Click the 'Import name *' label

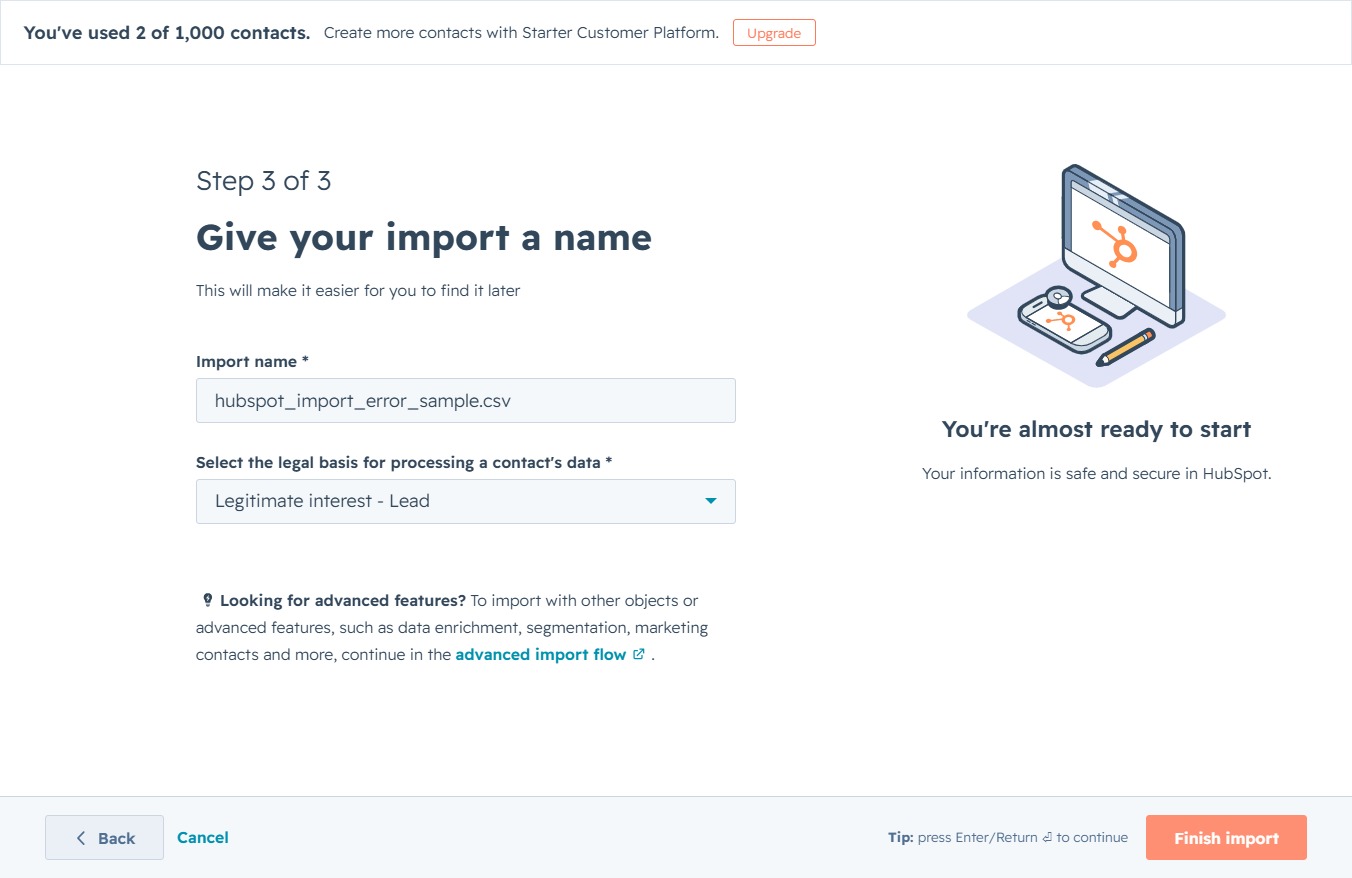point(252,361)
